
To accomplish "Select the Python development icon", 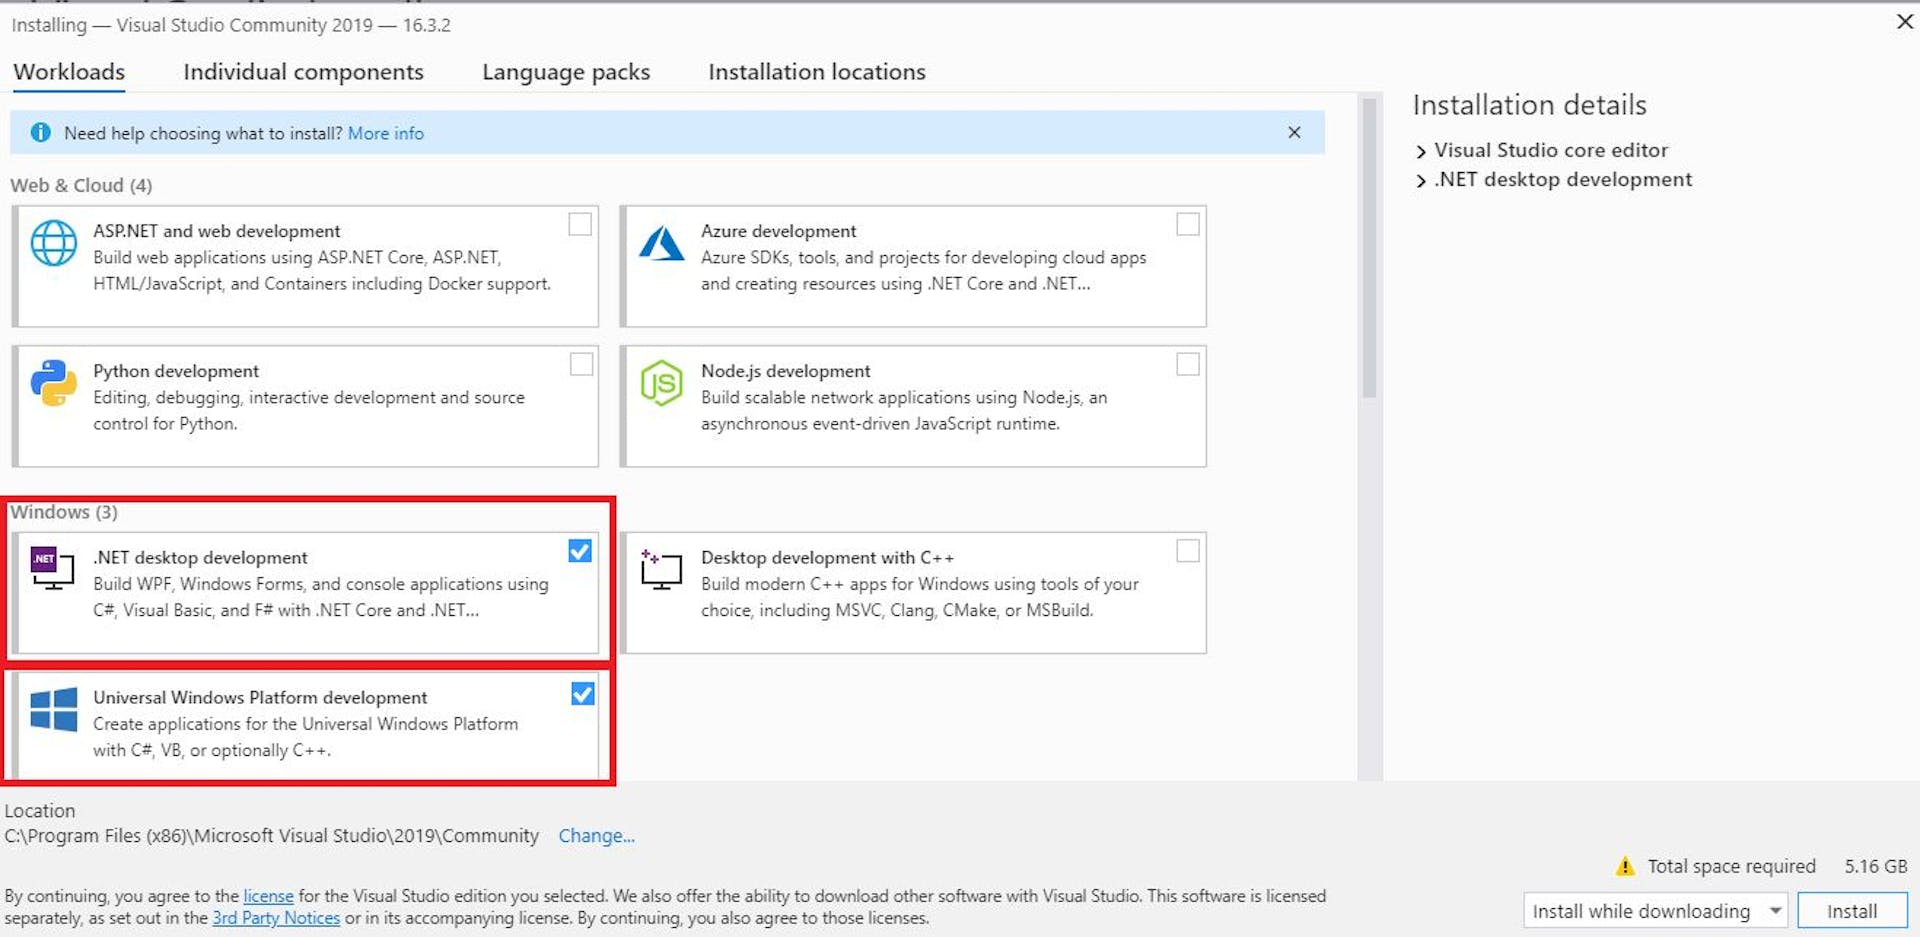I will 54,382.
